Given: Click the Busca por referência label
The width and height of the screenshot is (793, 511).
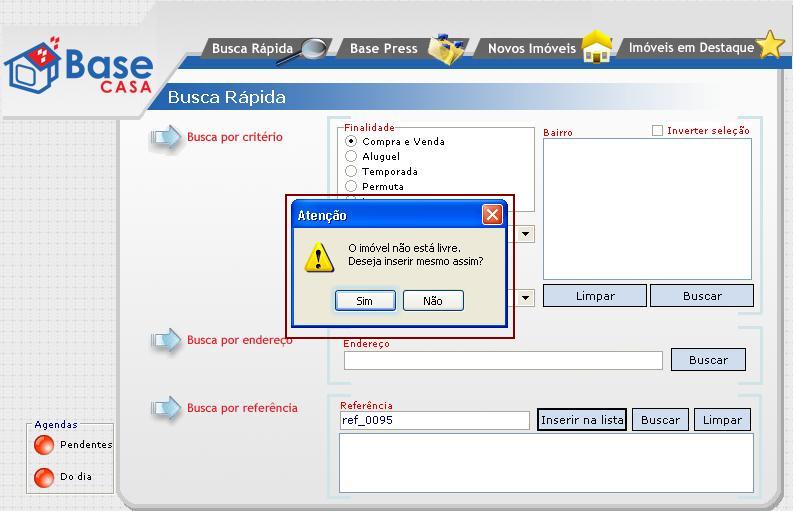Looking at the screenshot, I should click(242, 408).
